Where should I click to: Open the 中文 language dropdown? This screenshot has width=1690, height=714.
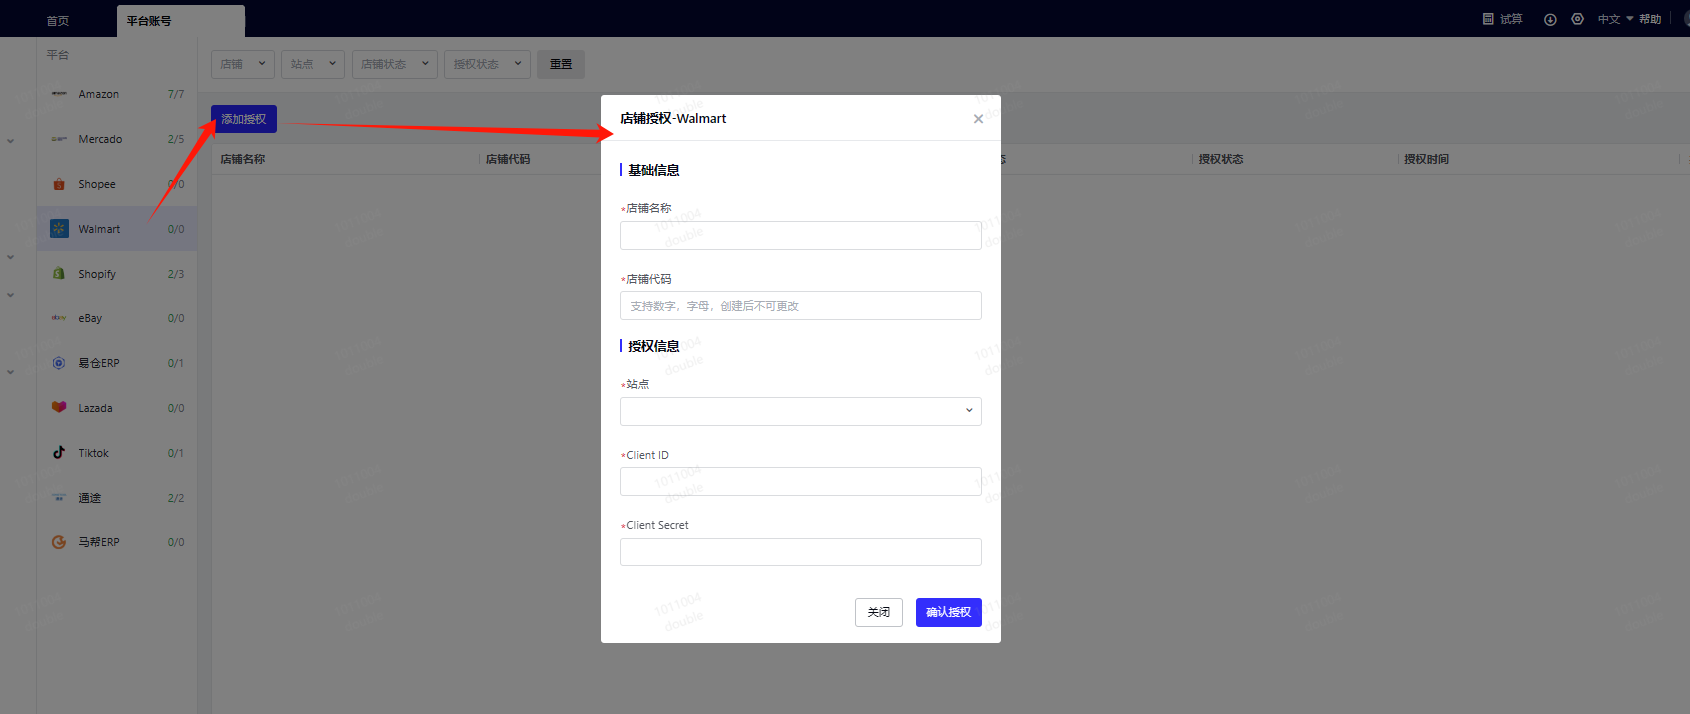[x=1615, y=19]
